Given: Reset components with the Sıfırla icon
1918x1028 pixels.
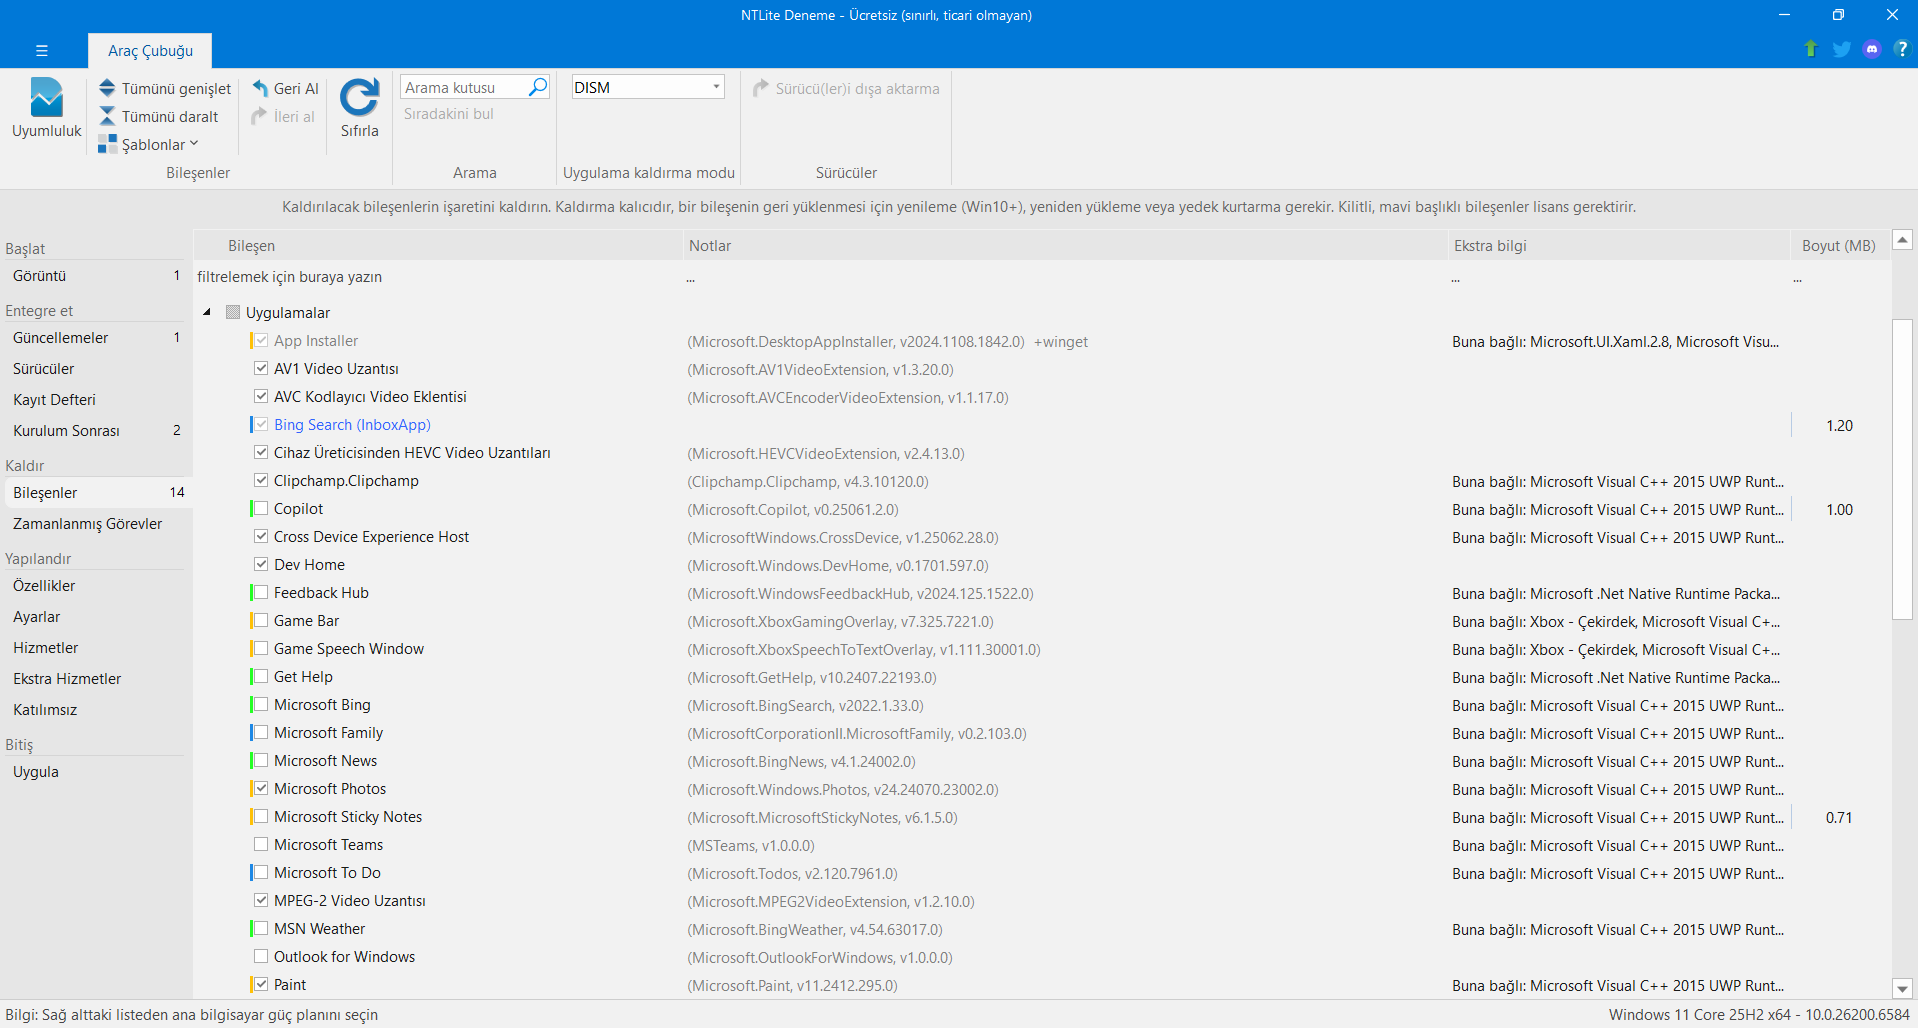Looking at the screenshot, I should tap(359, 97).
